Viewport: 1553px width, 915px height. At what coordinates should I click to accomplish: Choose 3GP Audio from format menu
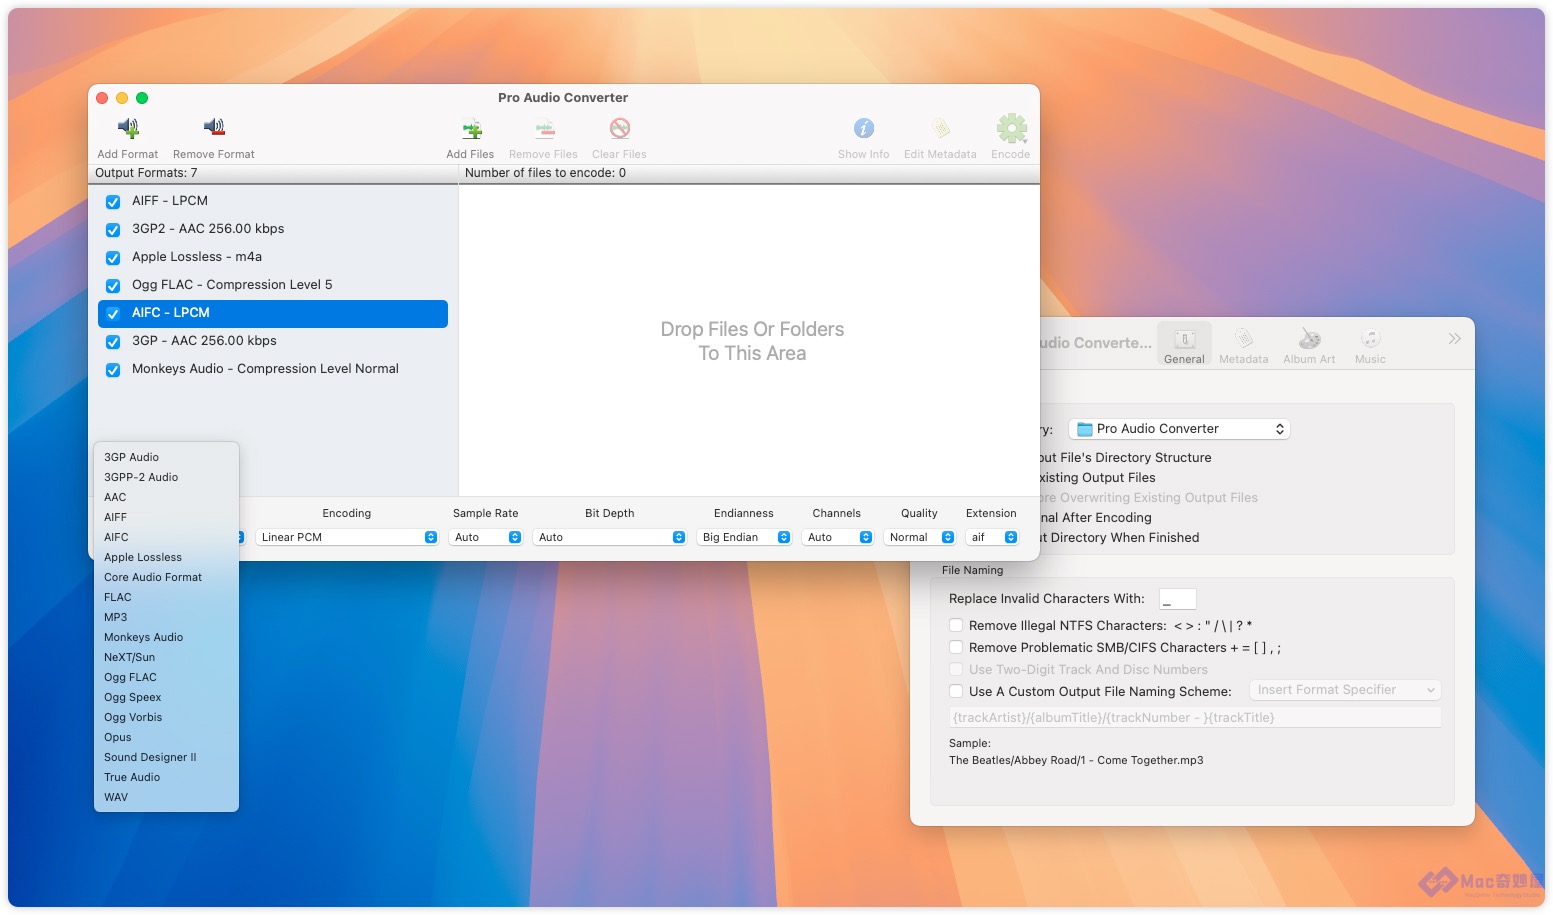tap(166, 457)
